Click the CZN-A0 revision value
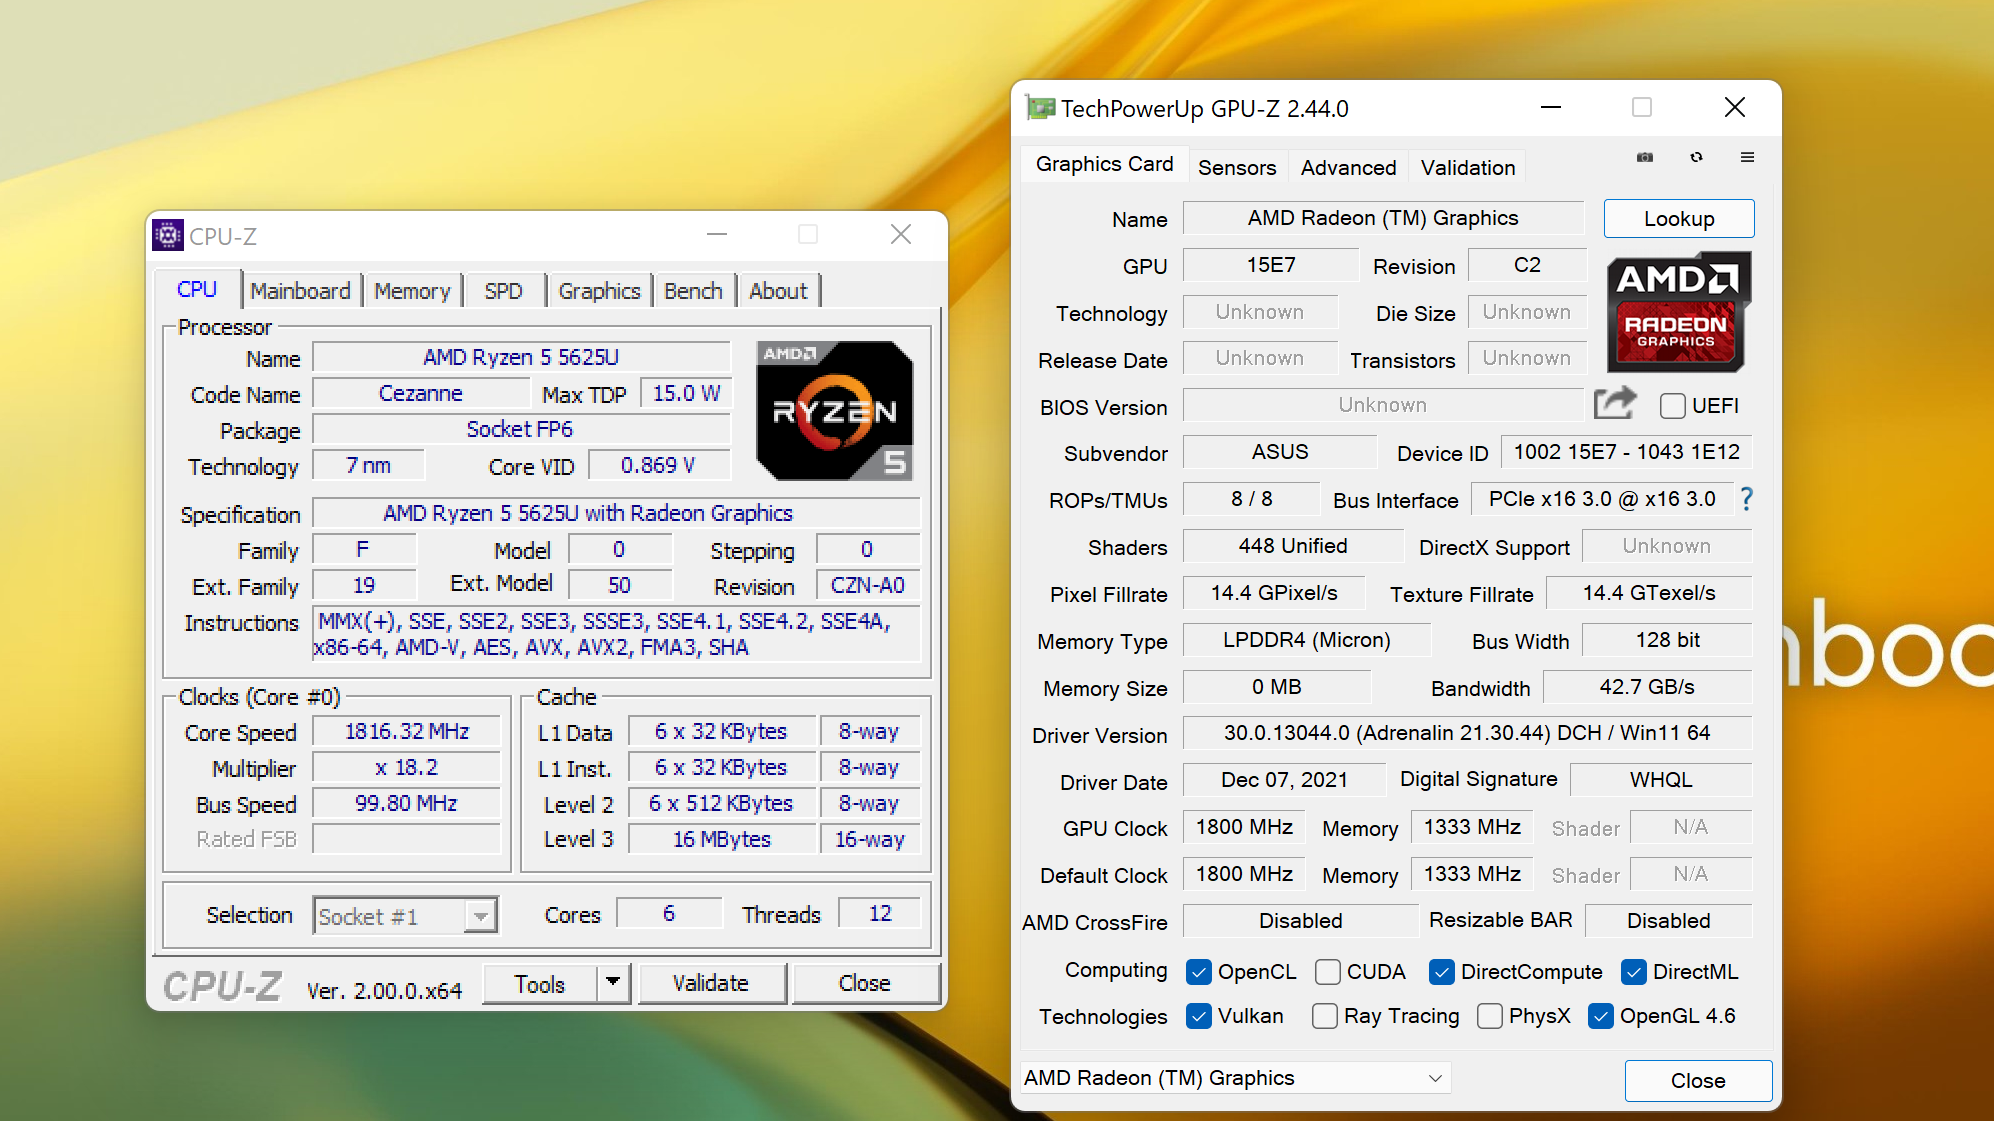Image resolution: width=1994 pixels, height=1121 pixels. point(867,585)
